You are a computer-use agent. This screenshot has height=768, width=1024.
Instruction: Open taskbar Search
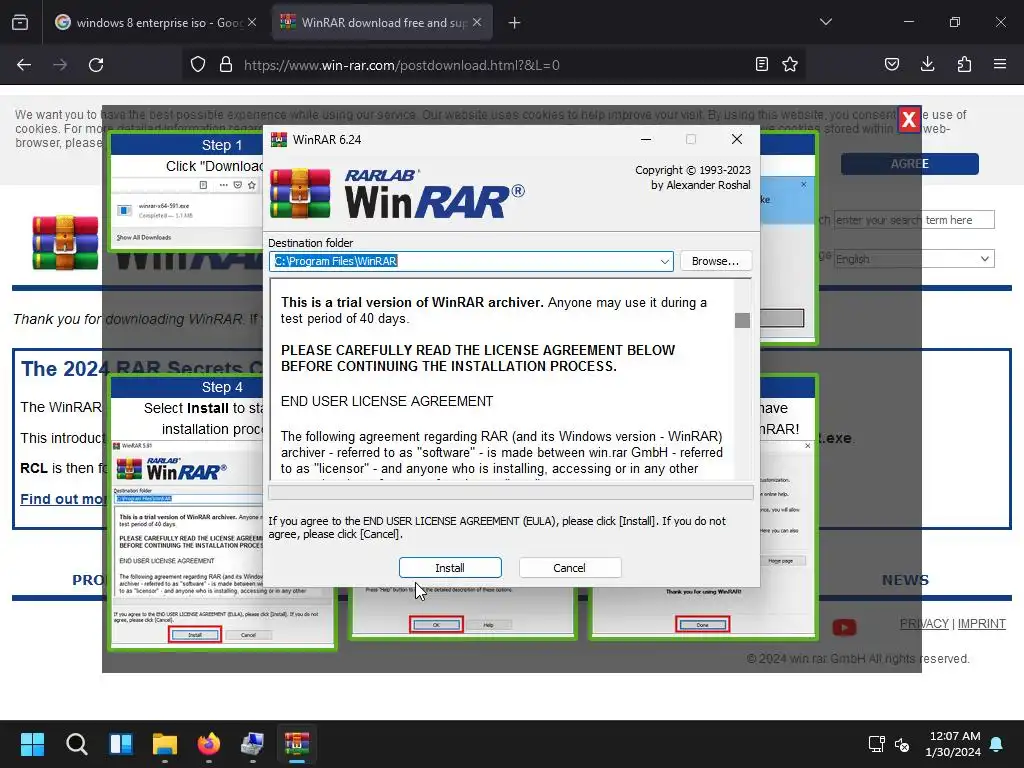(x=76, y=744)
